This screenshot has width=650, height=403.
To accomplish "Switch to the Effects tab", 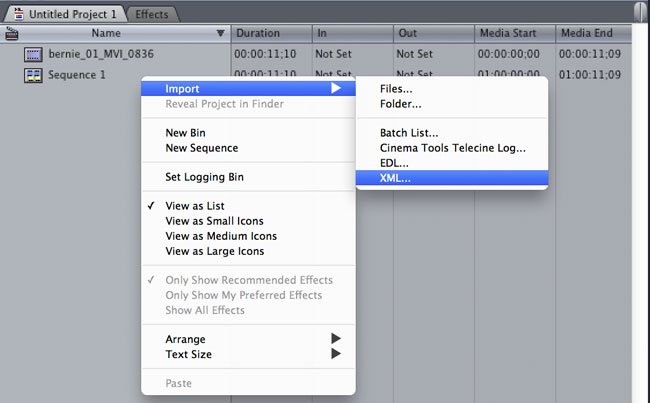I will 152,14.
